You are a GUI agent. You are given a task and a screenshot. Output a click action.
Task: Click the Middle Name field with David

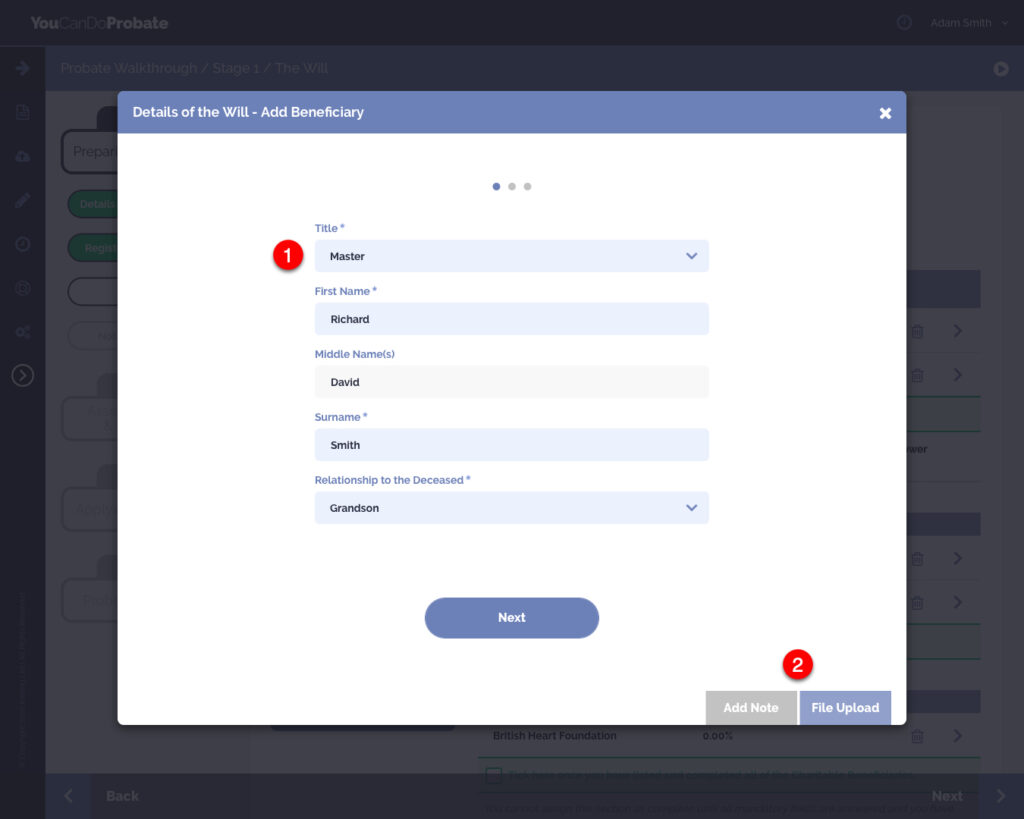tap(511, 381)
